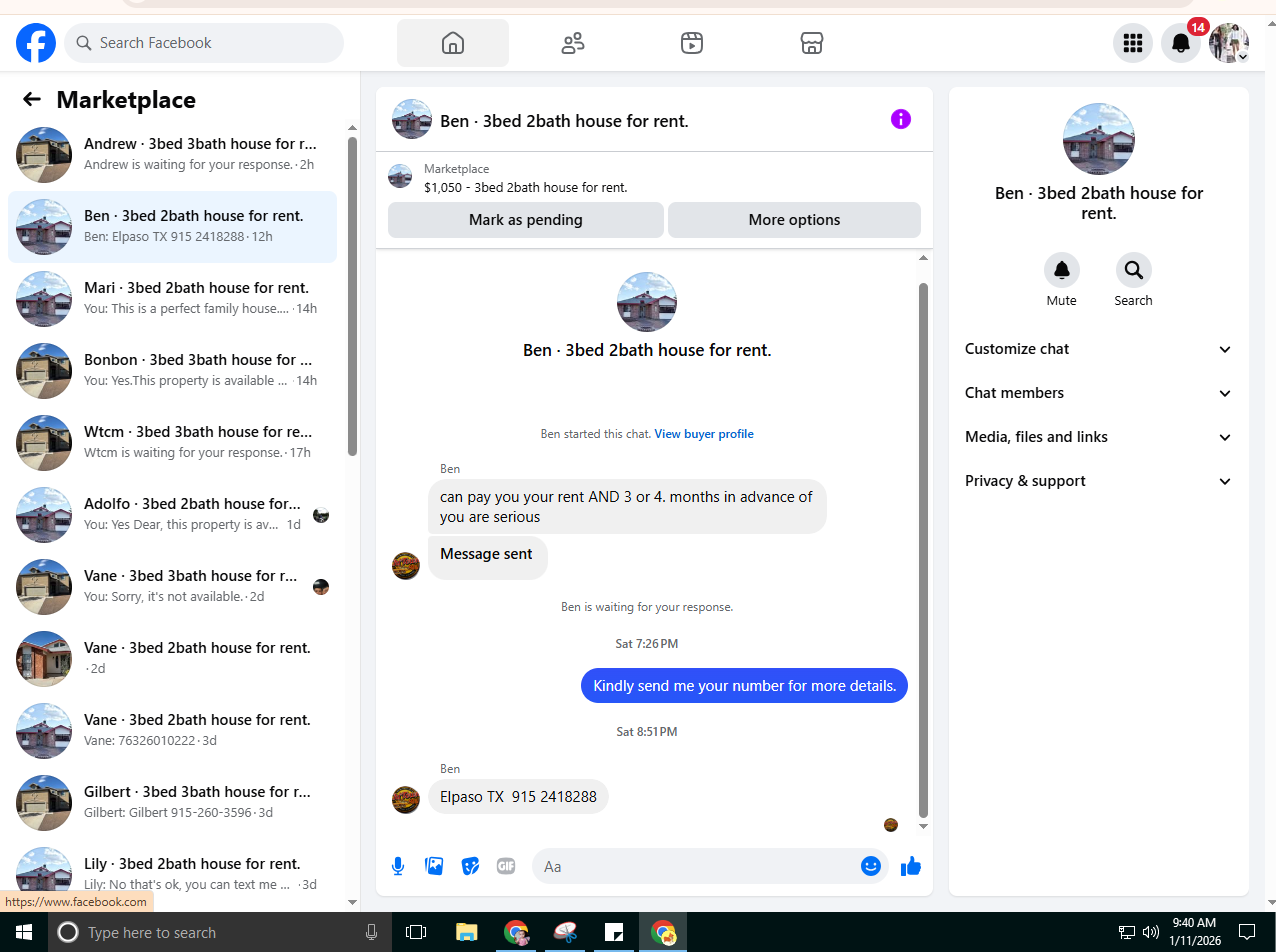The image size is (1276, 952).
Task: Select Ben's 3bed 2bath conversation
Action: (172, 227)
